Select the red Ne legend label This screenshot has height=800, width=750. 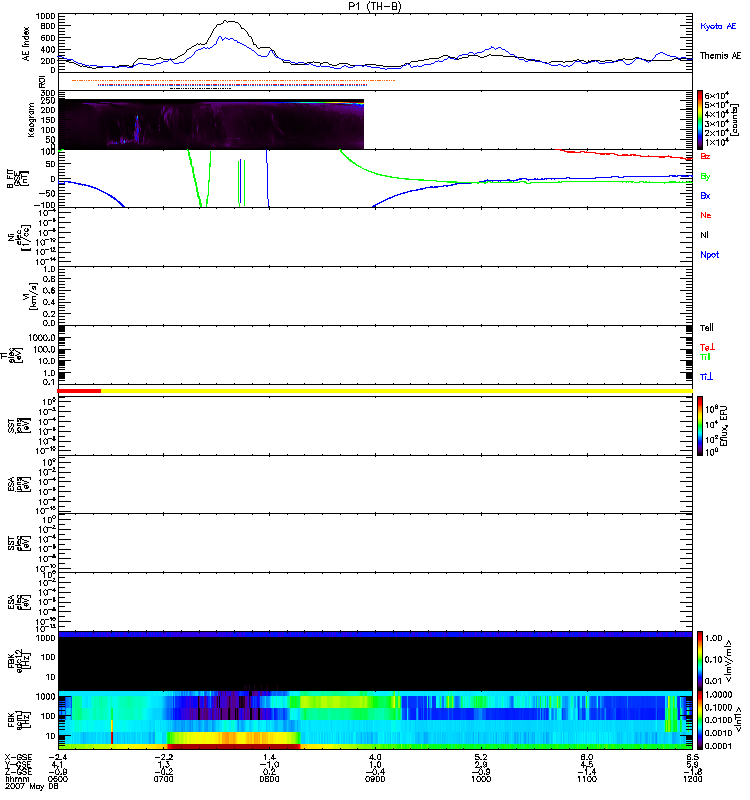[x=706, y=215]
